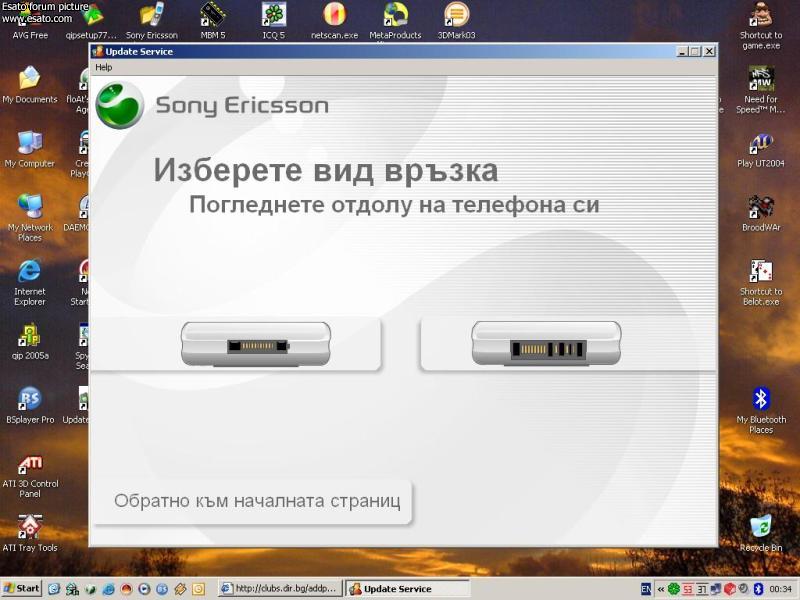Select the ICQ 5 desktop shortcut

click(273, 22)
